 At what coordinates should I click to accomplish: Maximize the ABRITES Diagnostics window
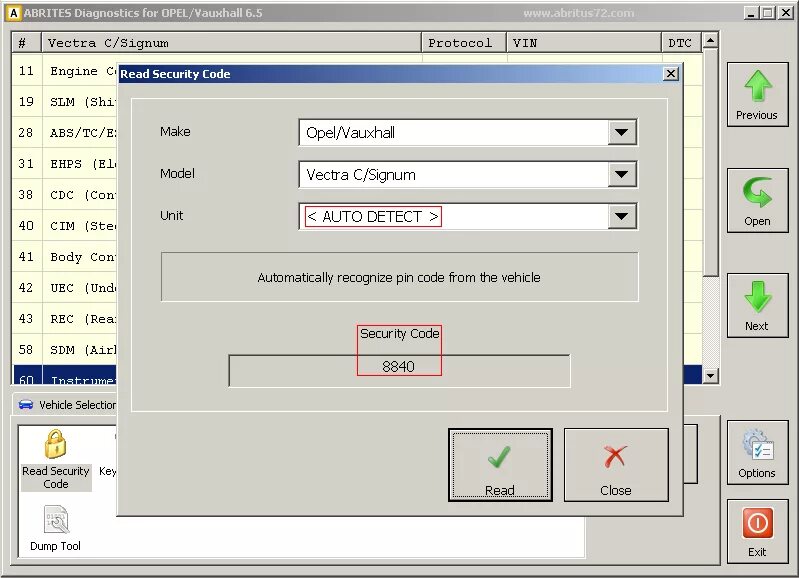coord(767,13)
